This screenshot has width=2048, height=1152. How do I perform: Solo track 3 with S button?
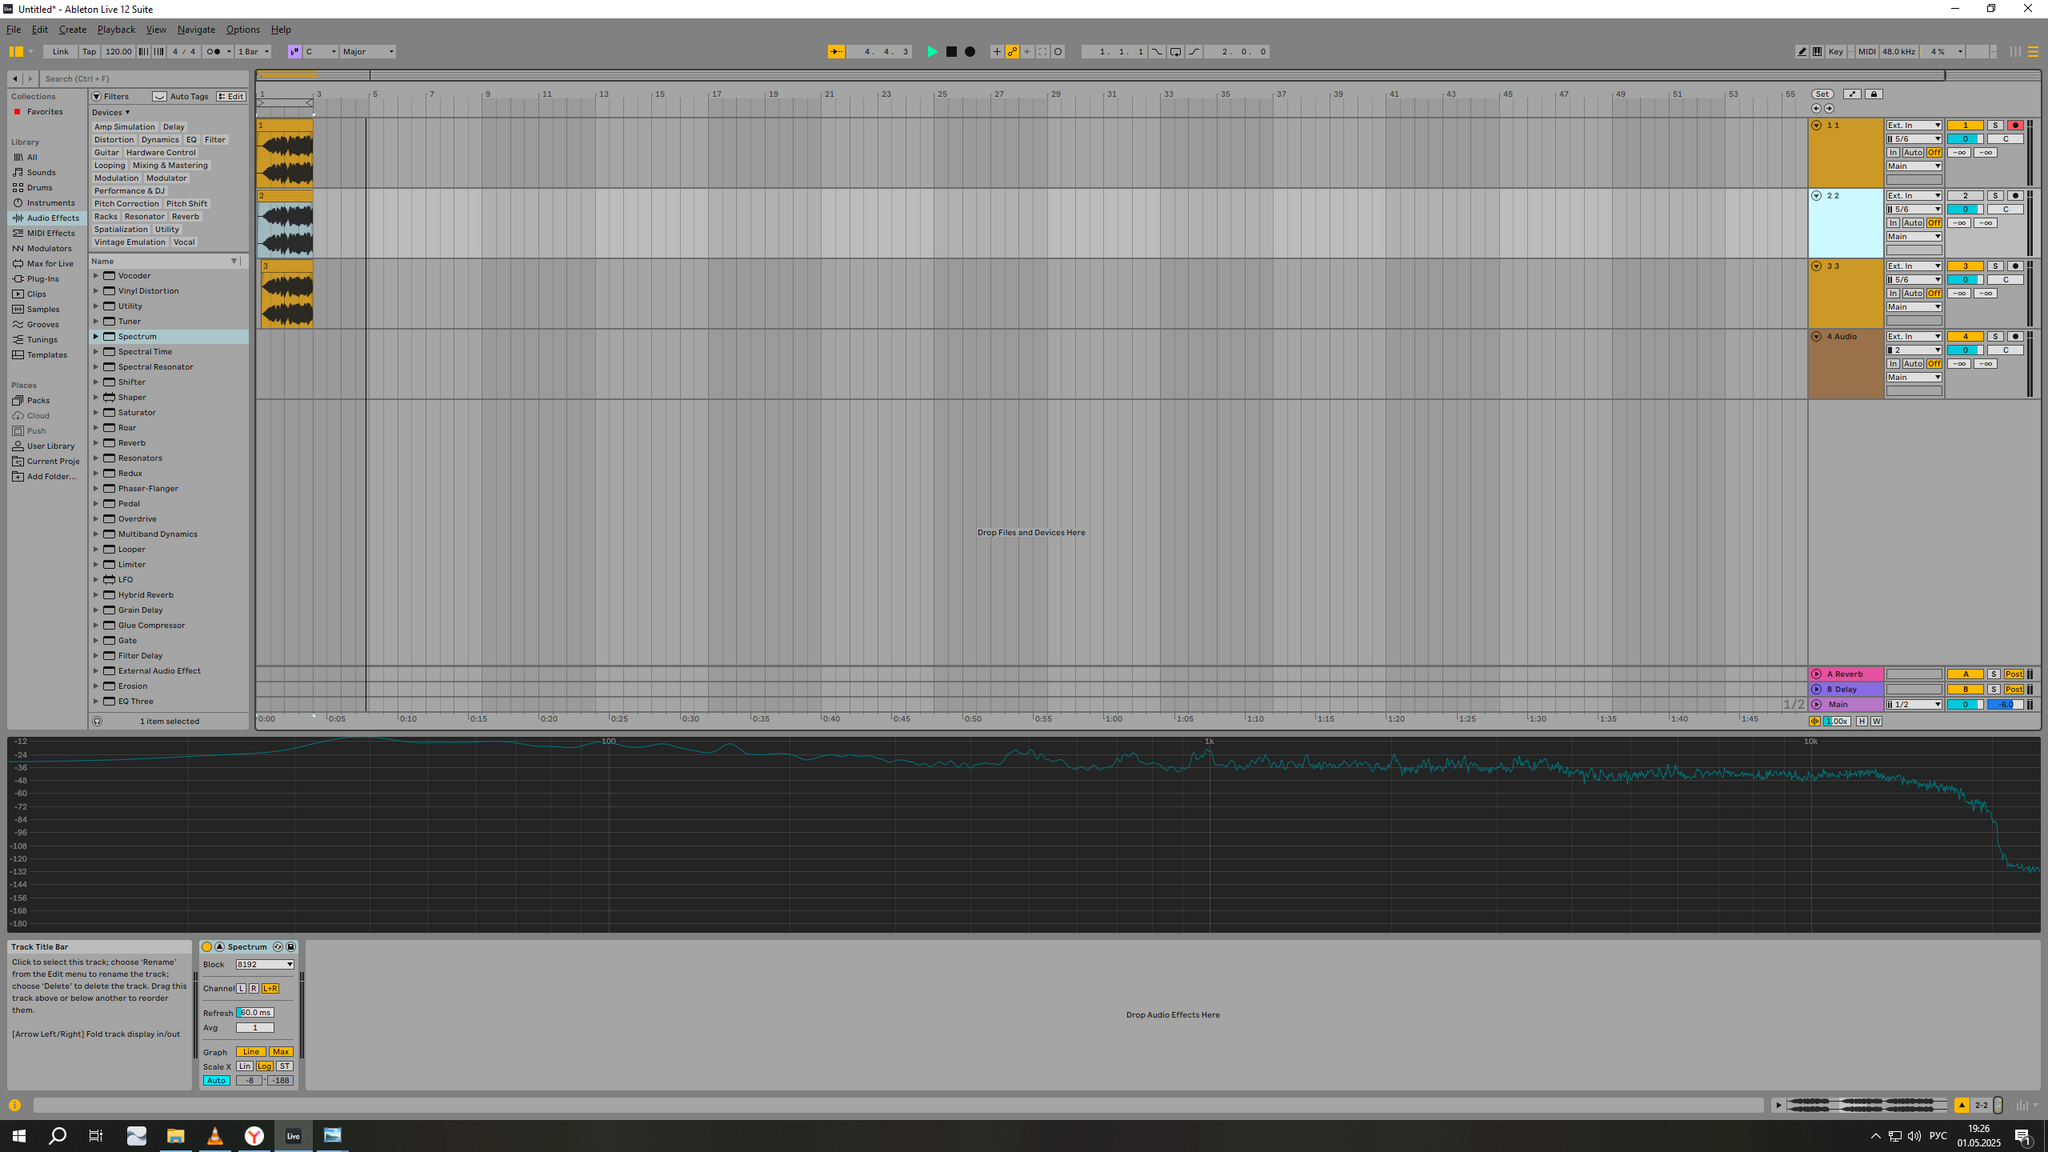1994,266
